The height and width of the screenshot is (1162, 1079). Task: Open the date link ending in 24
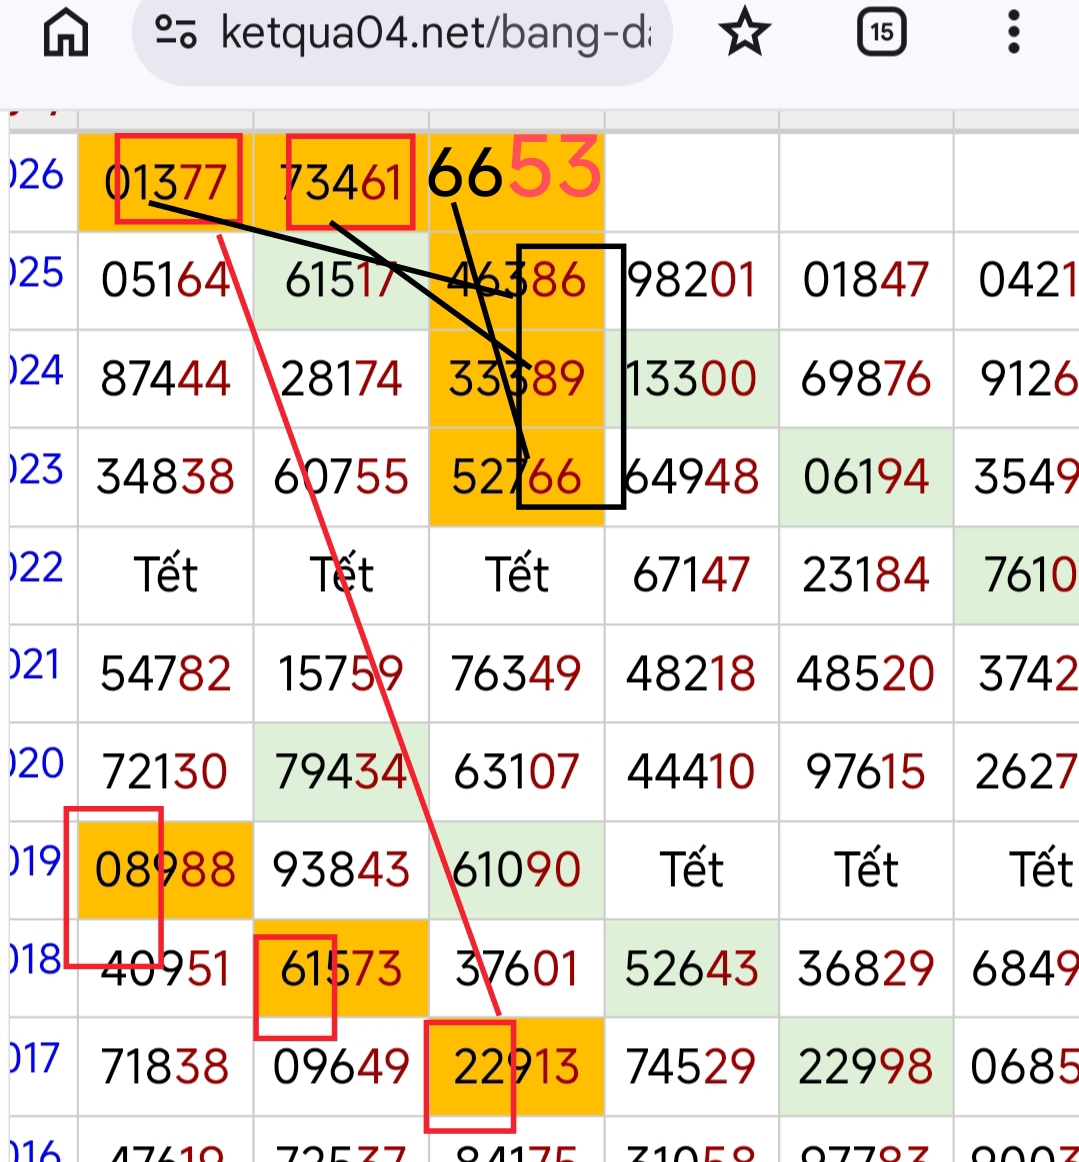[x=37, y=371]
